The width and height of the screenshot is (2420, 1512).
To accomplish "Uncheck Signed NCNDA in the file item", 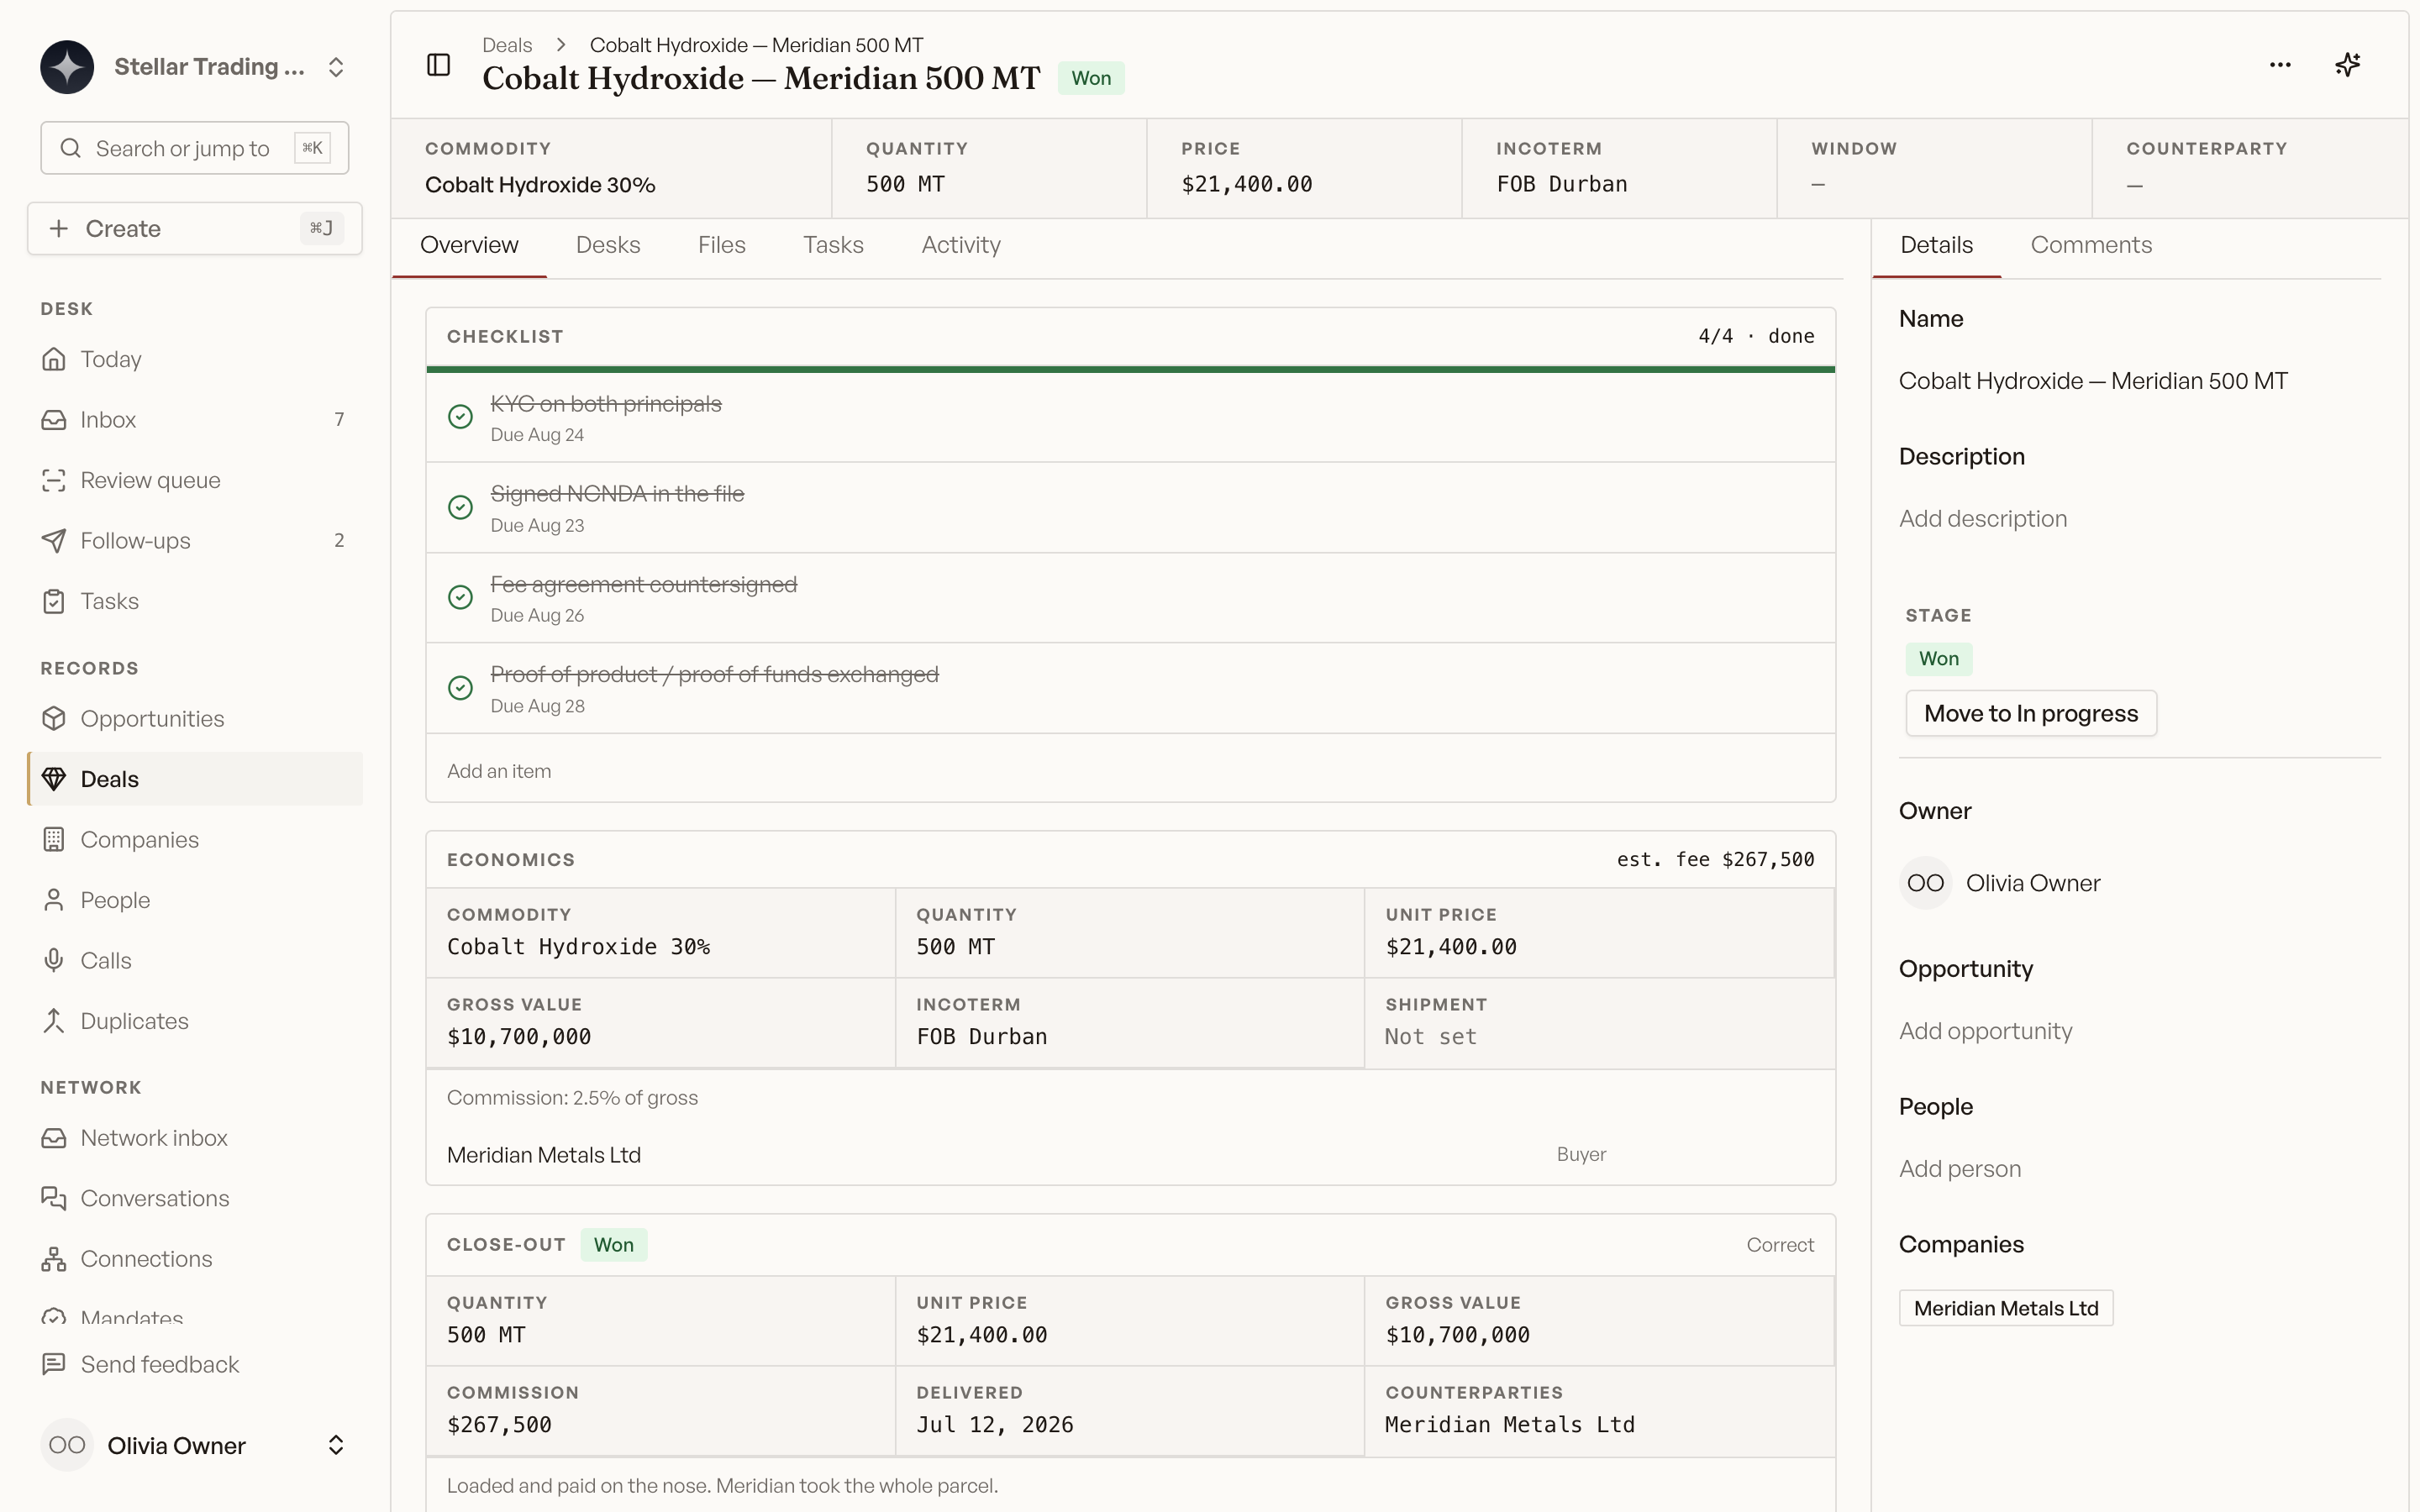I will click(460, 507).
